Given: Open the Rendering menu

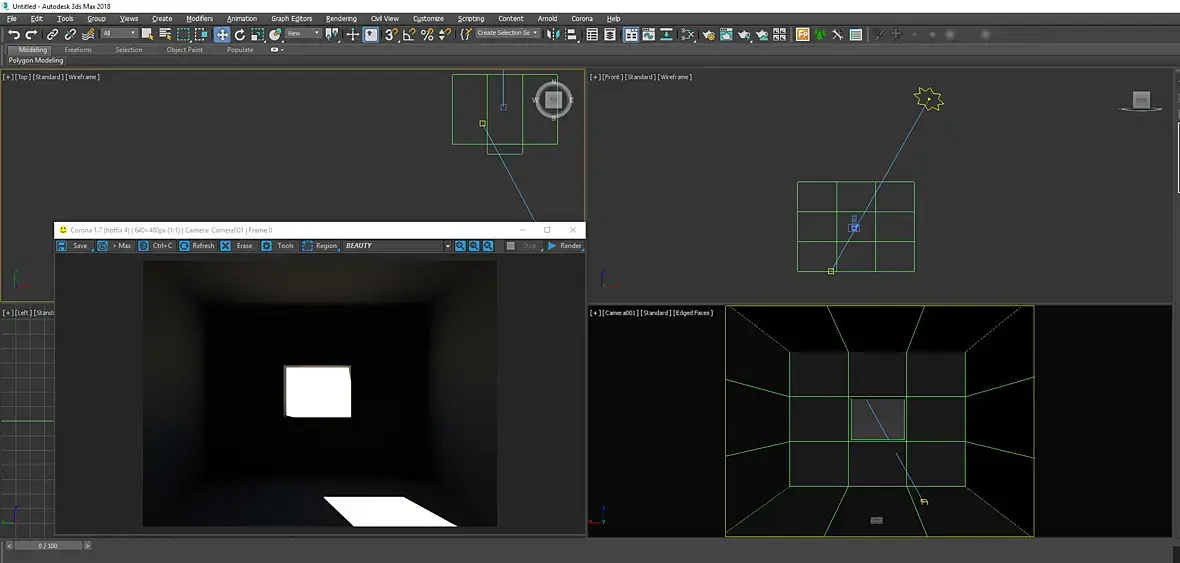Looking at the screenshot, I should click(x=341, y=18).
